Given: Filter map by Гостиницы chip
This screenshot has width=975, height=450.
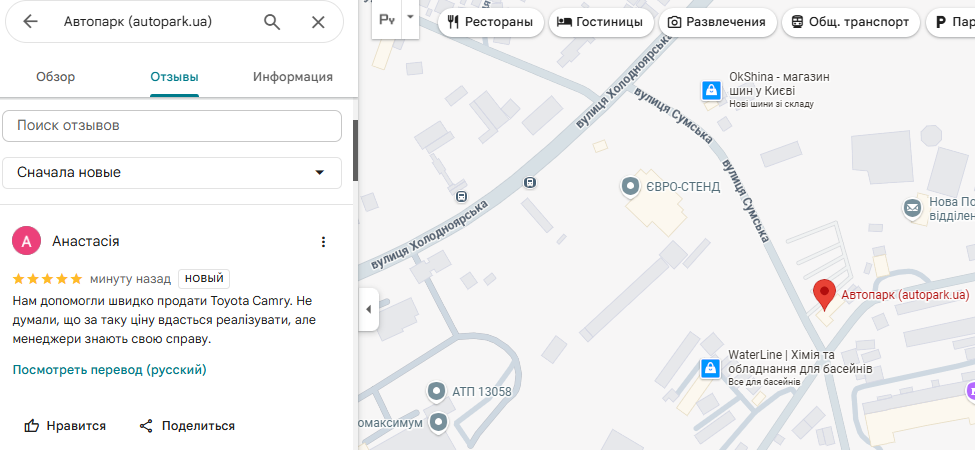Looking at the screenshot, I should click(x=601, y=22).
